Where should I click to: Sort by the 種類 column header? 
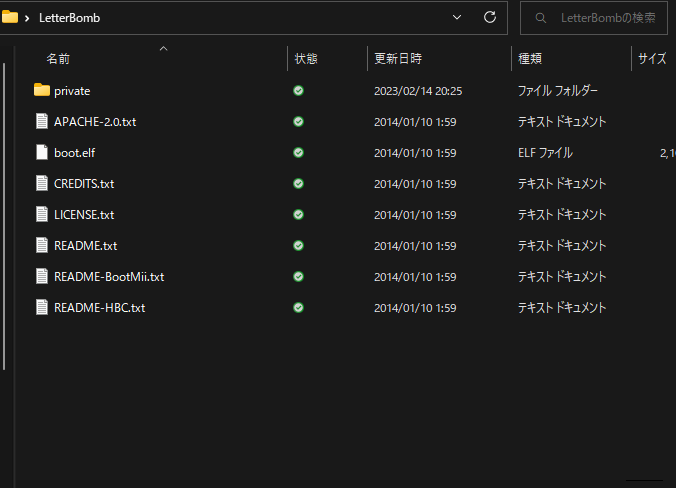pos(530,59)
